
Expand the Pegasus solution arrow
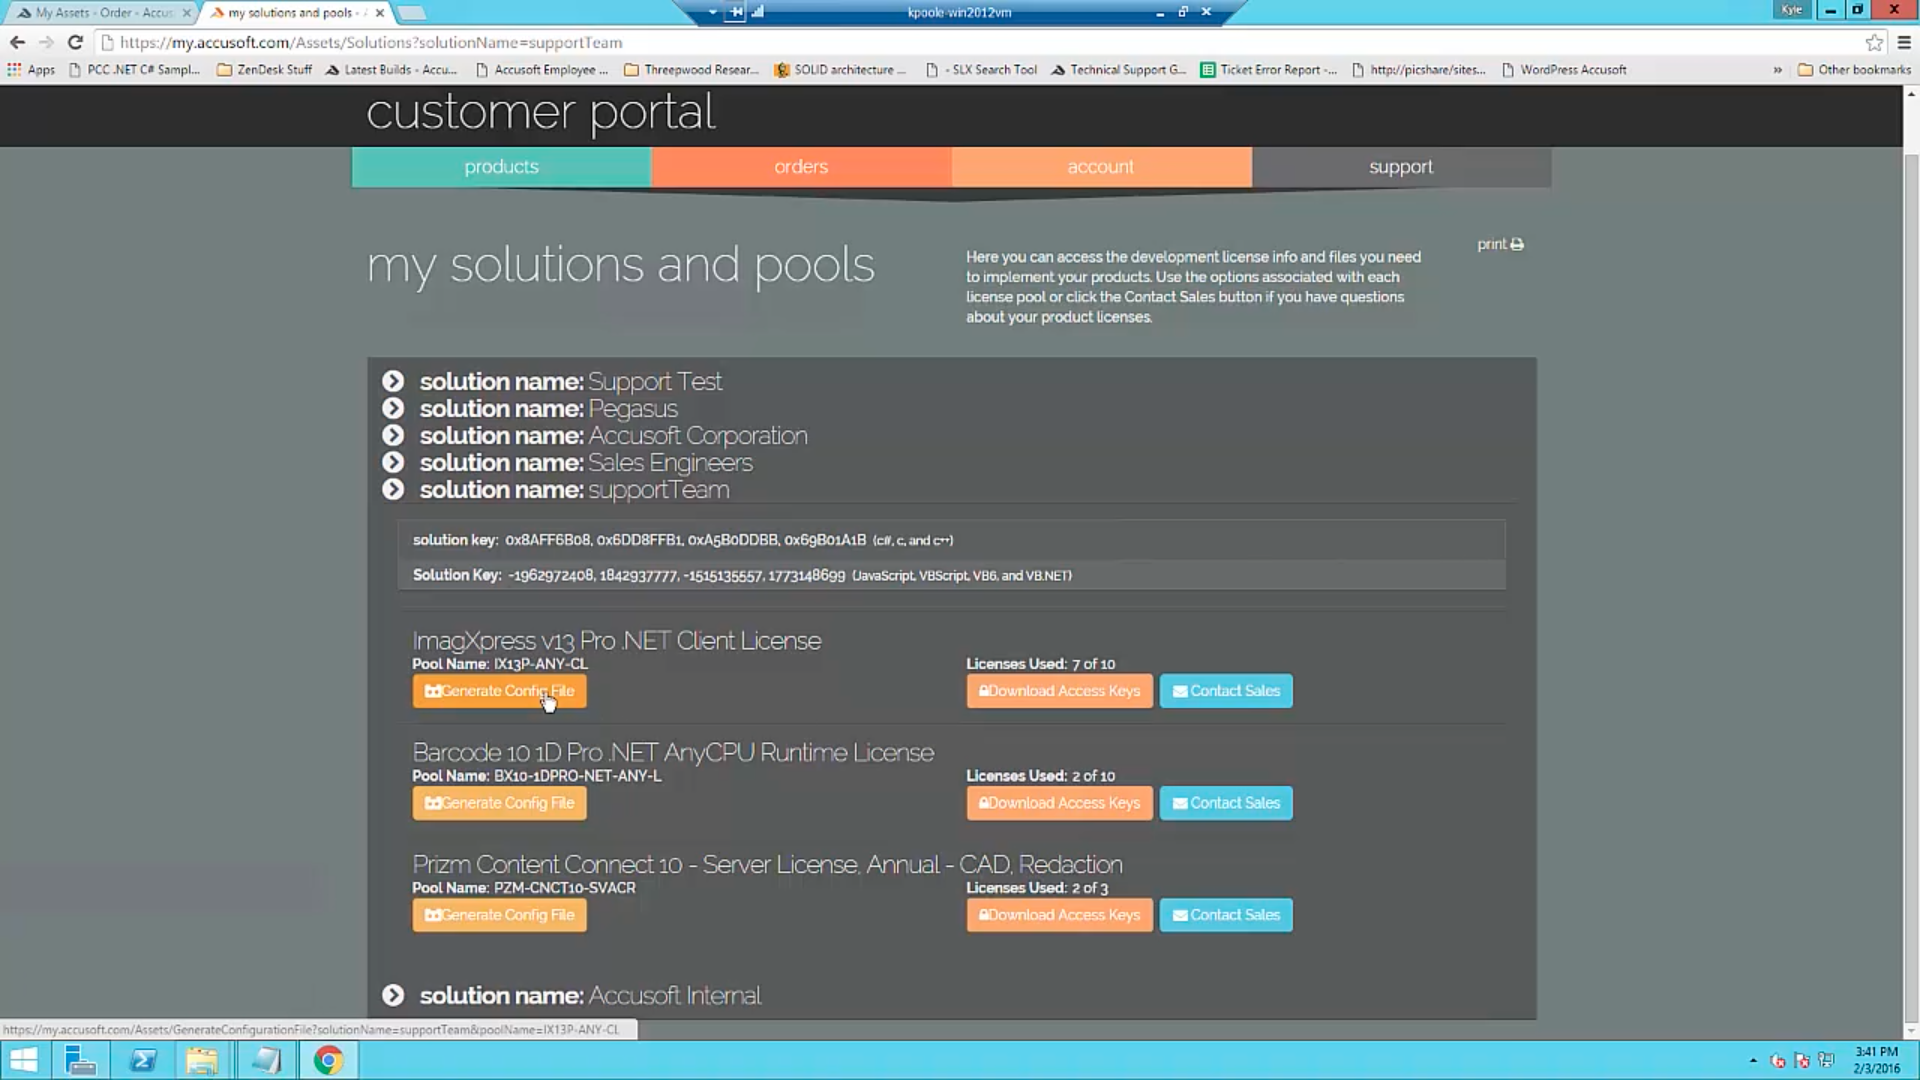tap(393, 408)
